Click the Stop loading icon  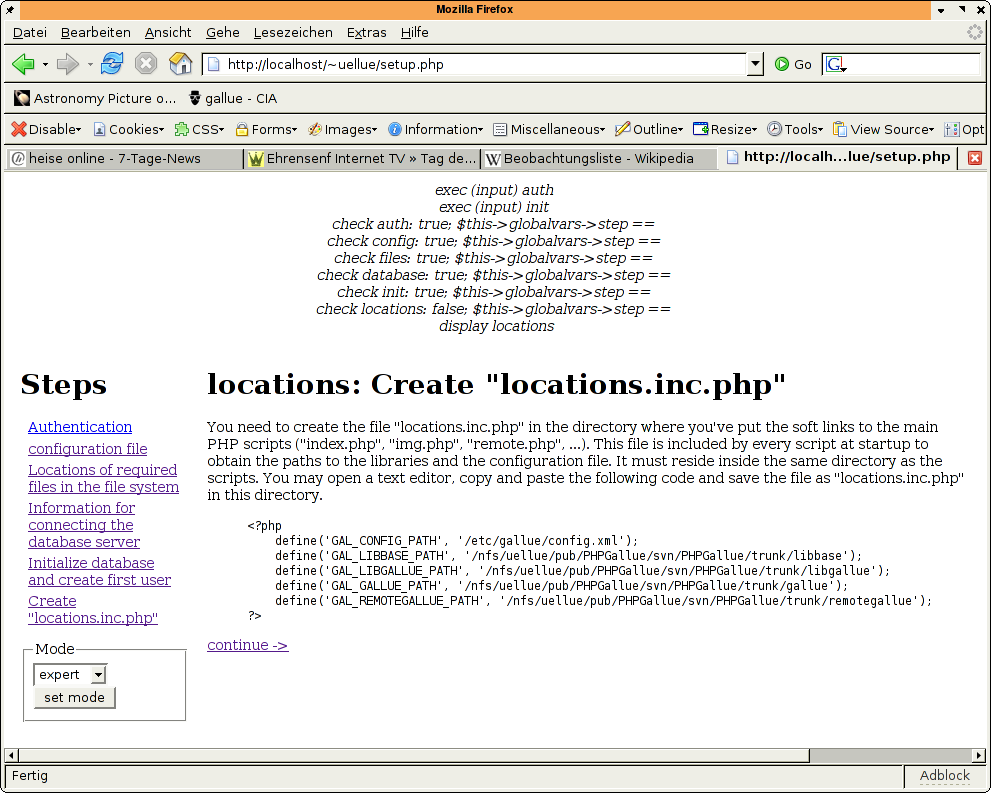pos(146,64)
